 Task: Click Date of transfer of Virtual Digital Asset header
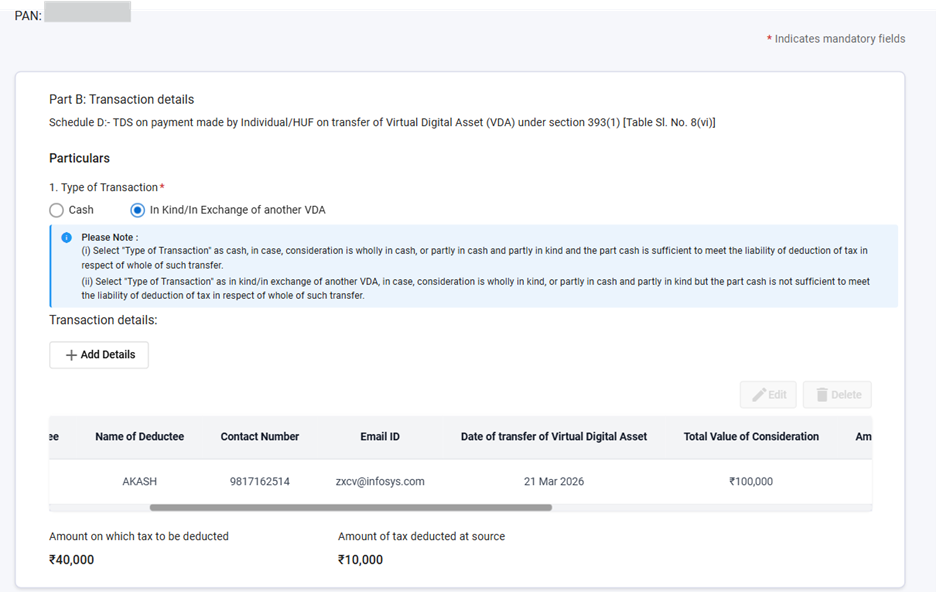553,437
